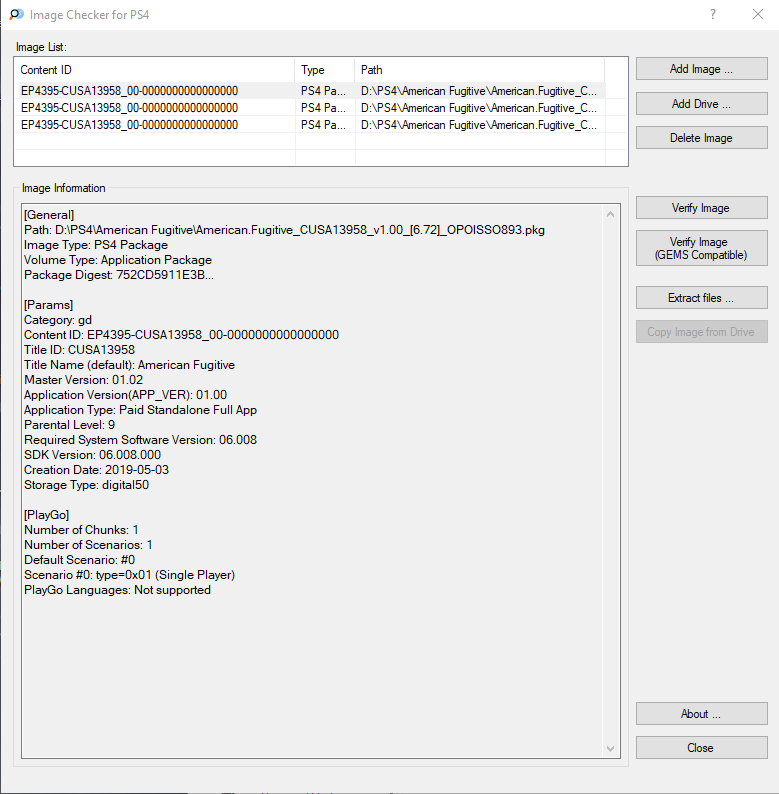Select the third EP4395-CUSA13958 row
Image resolution: width=779 pixels, height=794 pixels.
click(x=311, y=125)
